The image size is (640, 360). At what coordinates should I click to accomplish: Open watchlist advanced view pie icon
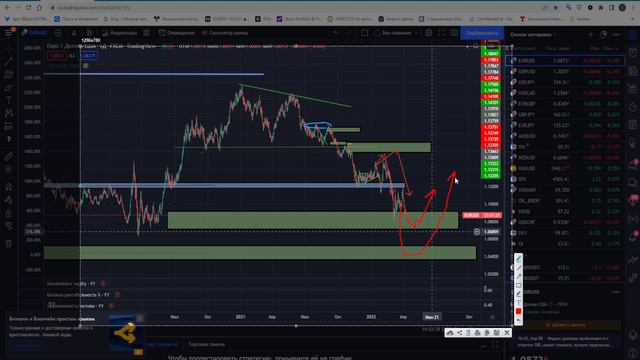603,35
